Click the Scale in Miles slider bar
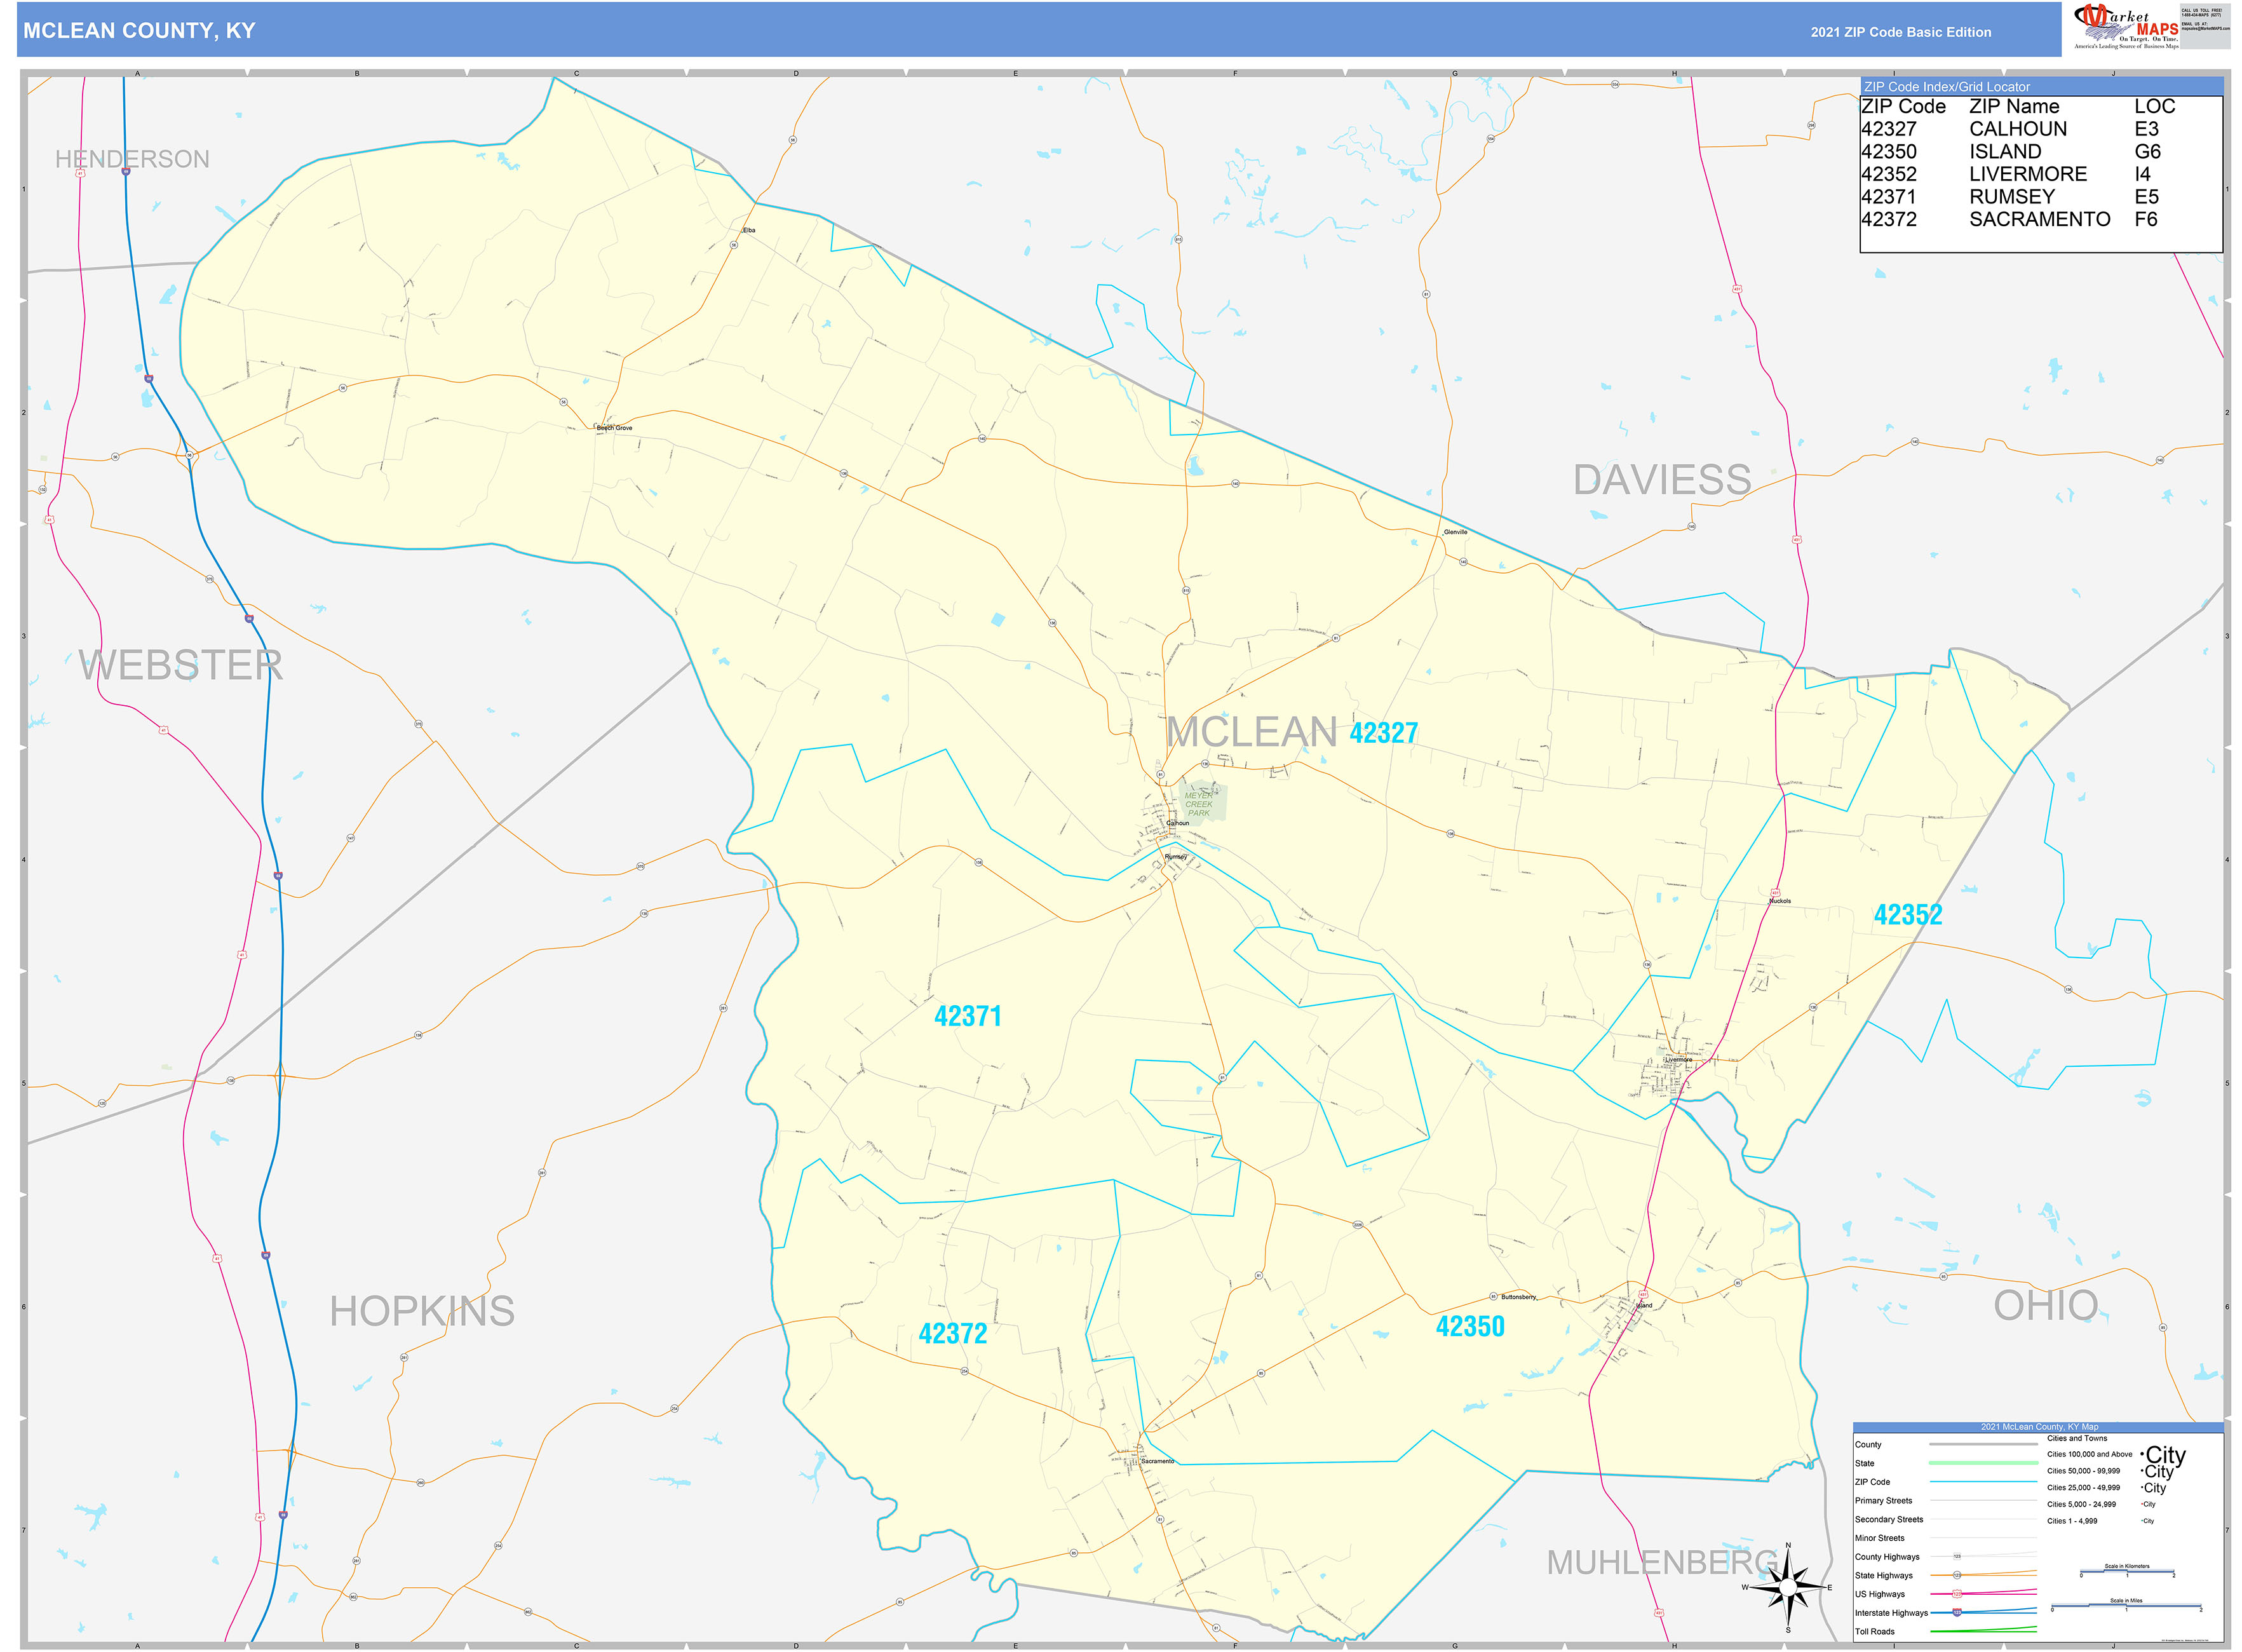This screenshot has width=2242, height=1652. click(2126, 1605)
